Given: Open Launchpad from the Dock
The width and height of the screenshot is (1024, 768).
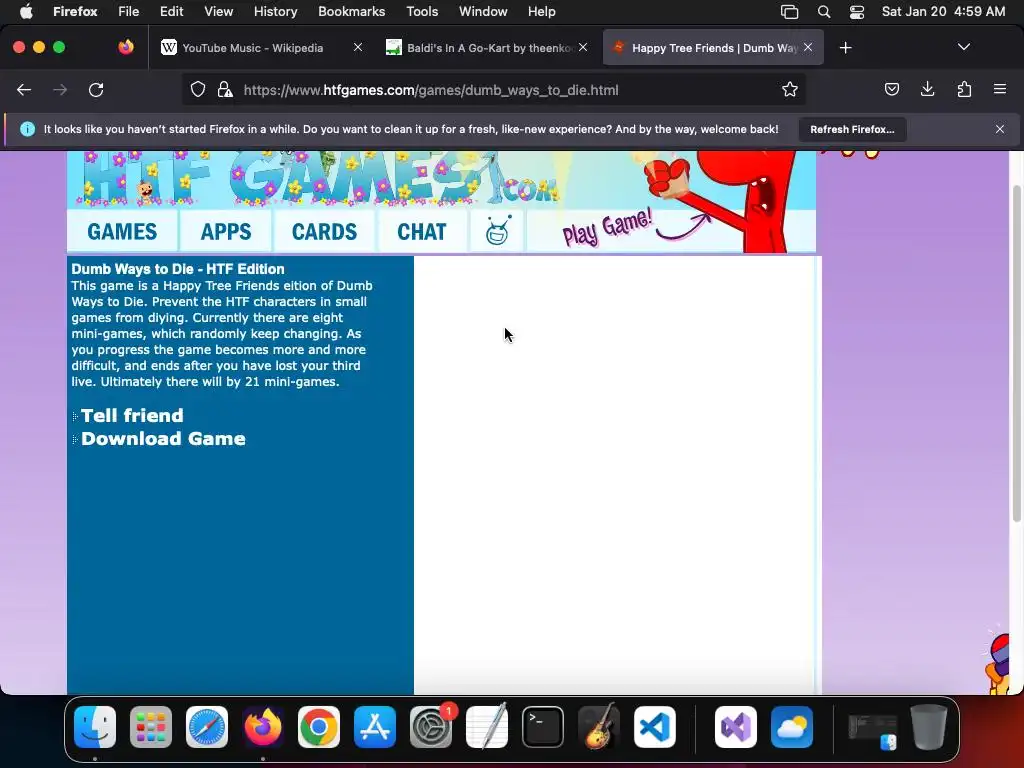Looking at the screenshot, I should pyautogui.click(x=151, y=727).
